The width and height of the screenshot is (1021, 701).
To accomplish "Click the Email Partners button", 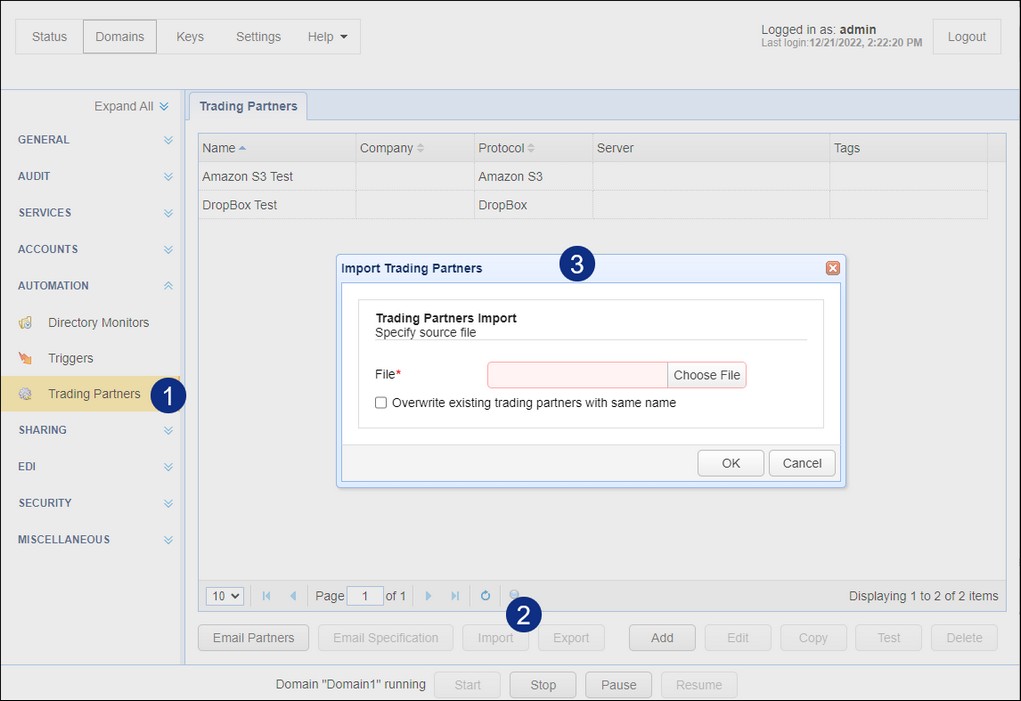I will point(253,638).
